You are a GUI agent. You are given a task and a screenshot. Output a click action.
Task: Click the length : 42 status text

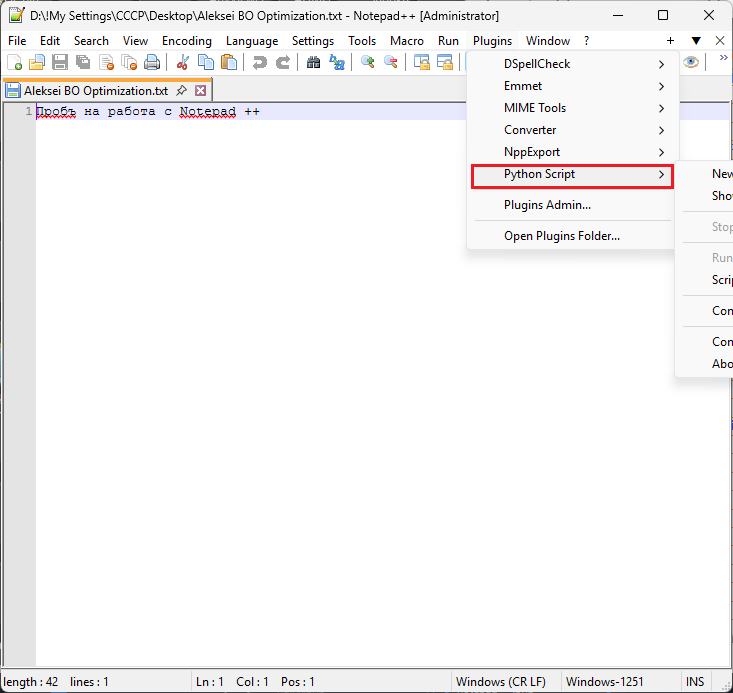[31, 682]
